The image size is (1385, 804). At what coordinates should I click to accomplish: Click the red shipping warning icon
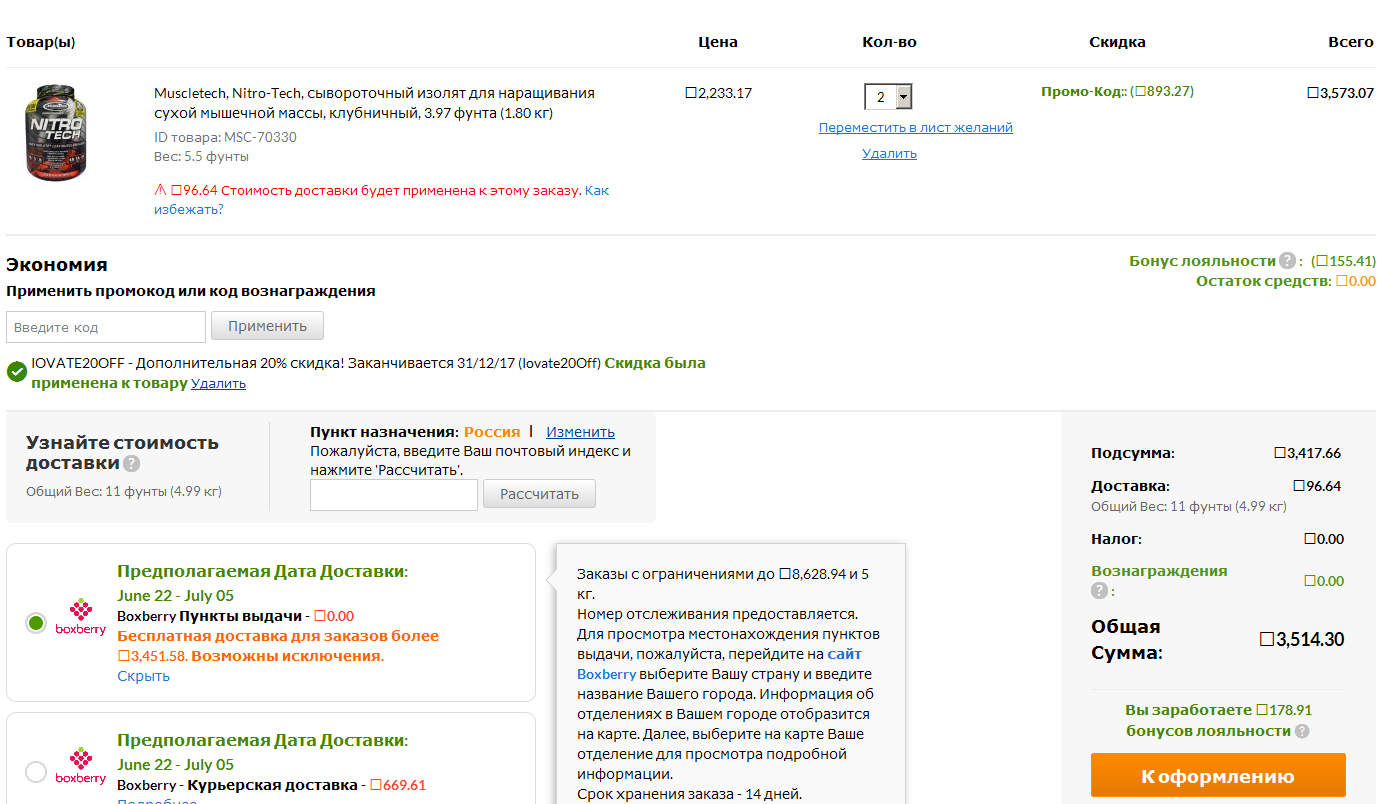(160, 190)
